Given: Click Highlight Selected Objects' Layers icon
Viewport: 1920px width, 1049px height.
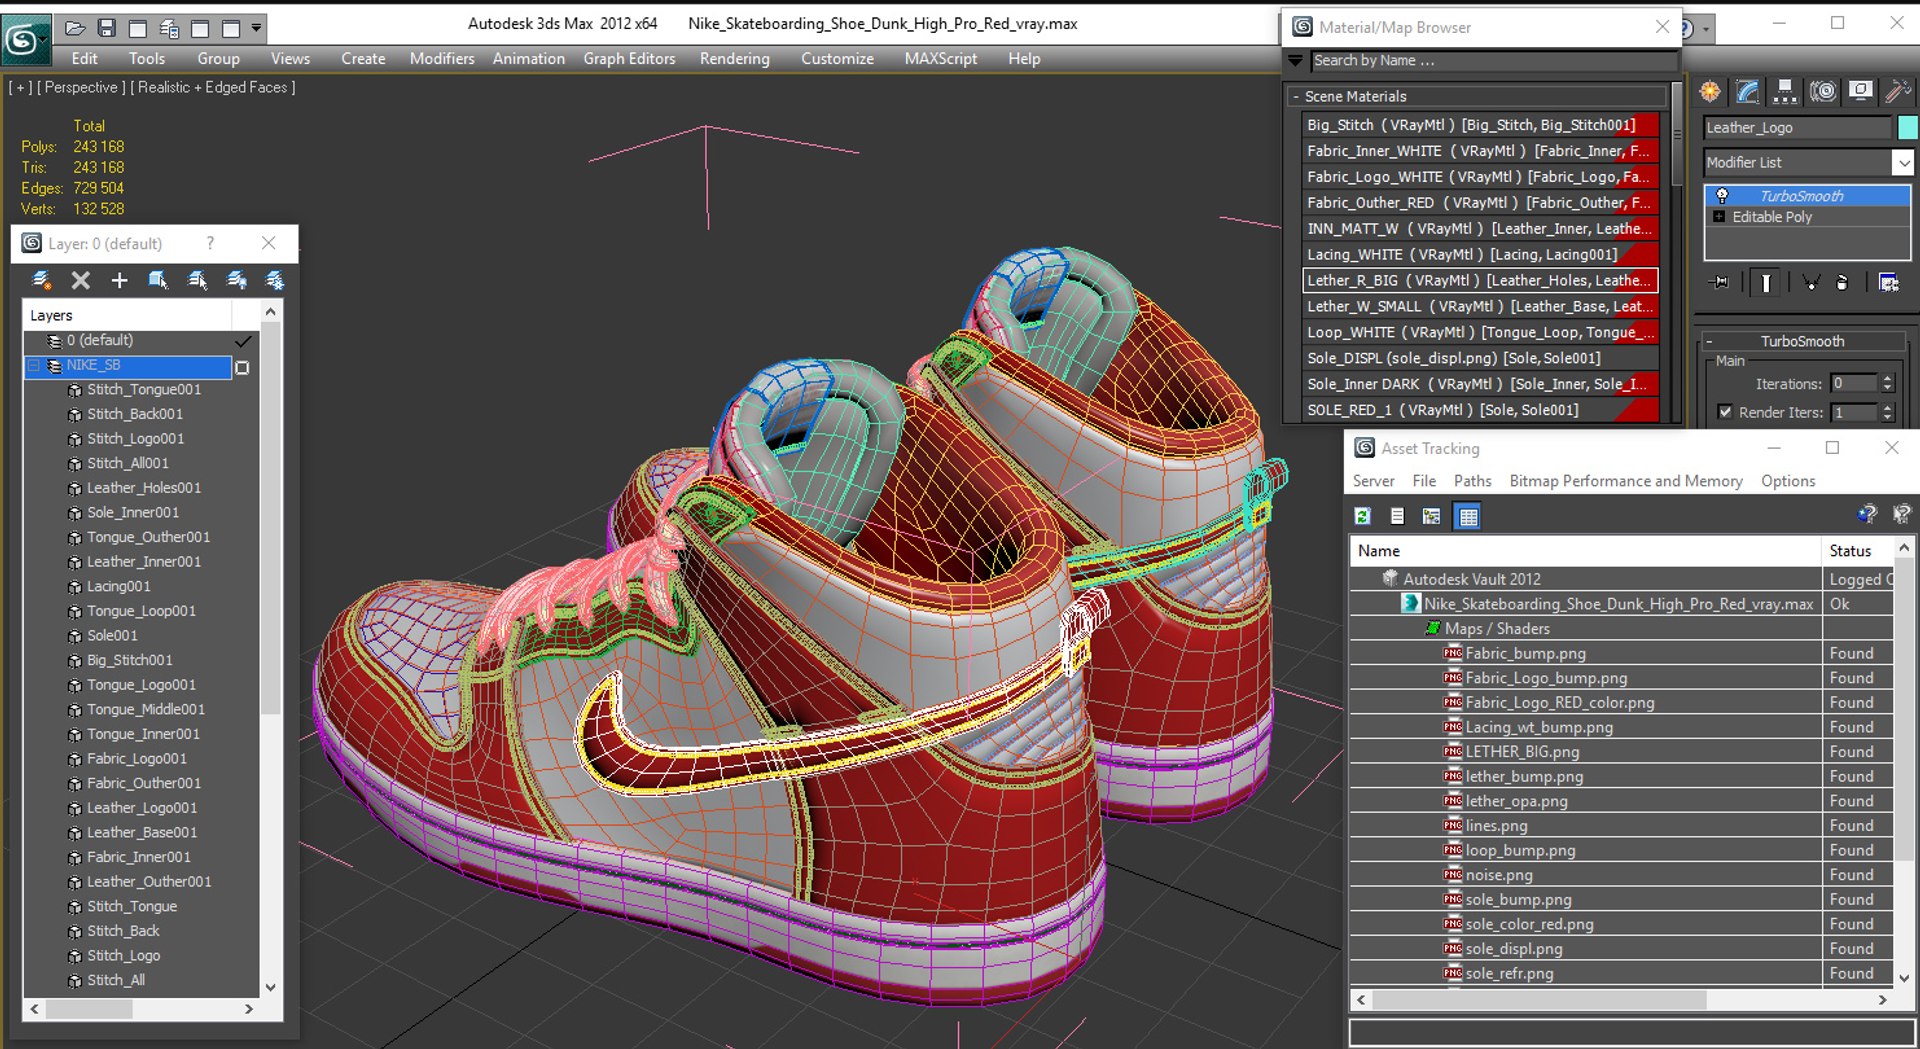Looking at the screenshot, I should (x=197, y=280).
